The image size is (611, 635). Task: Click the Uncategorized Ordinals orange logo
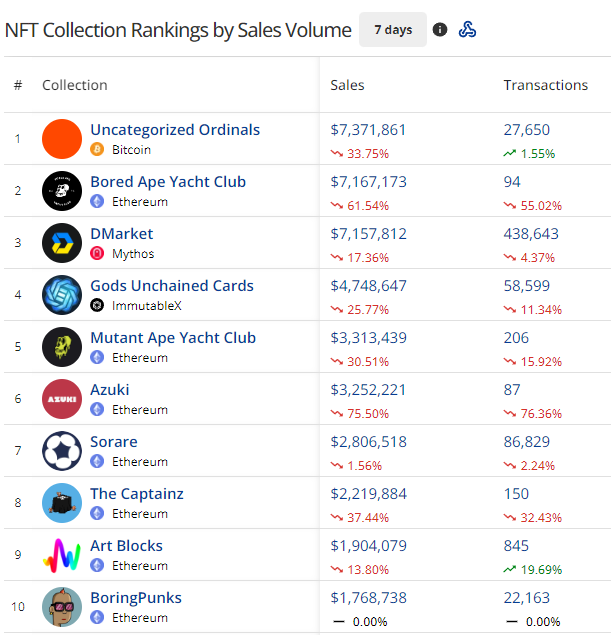click(62, 139)
